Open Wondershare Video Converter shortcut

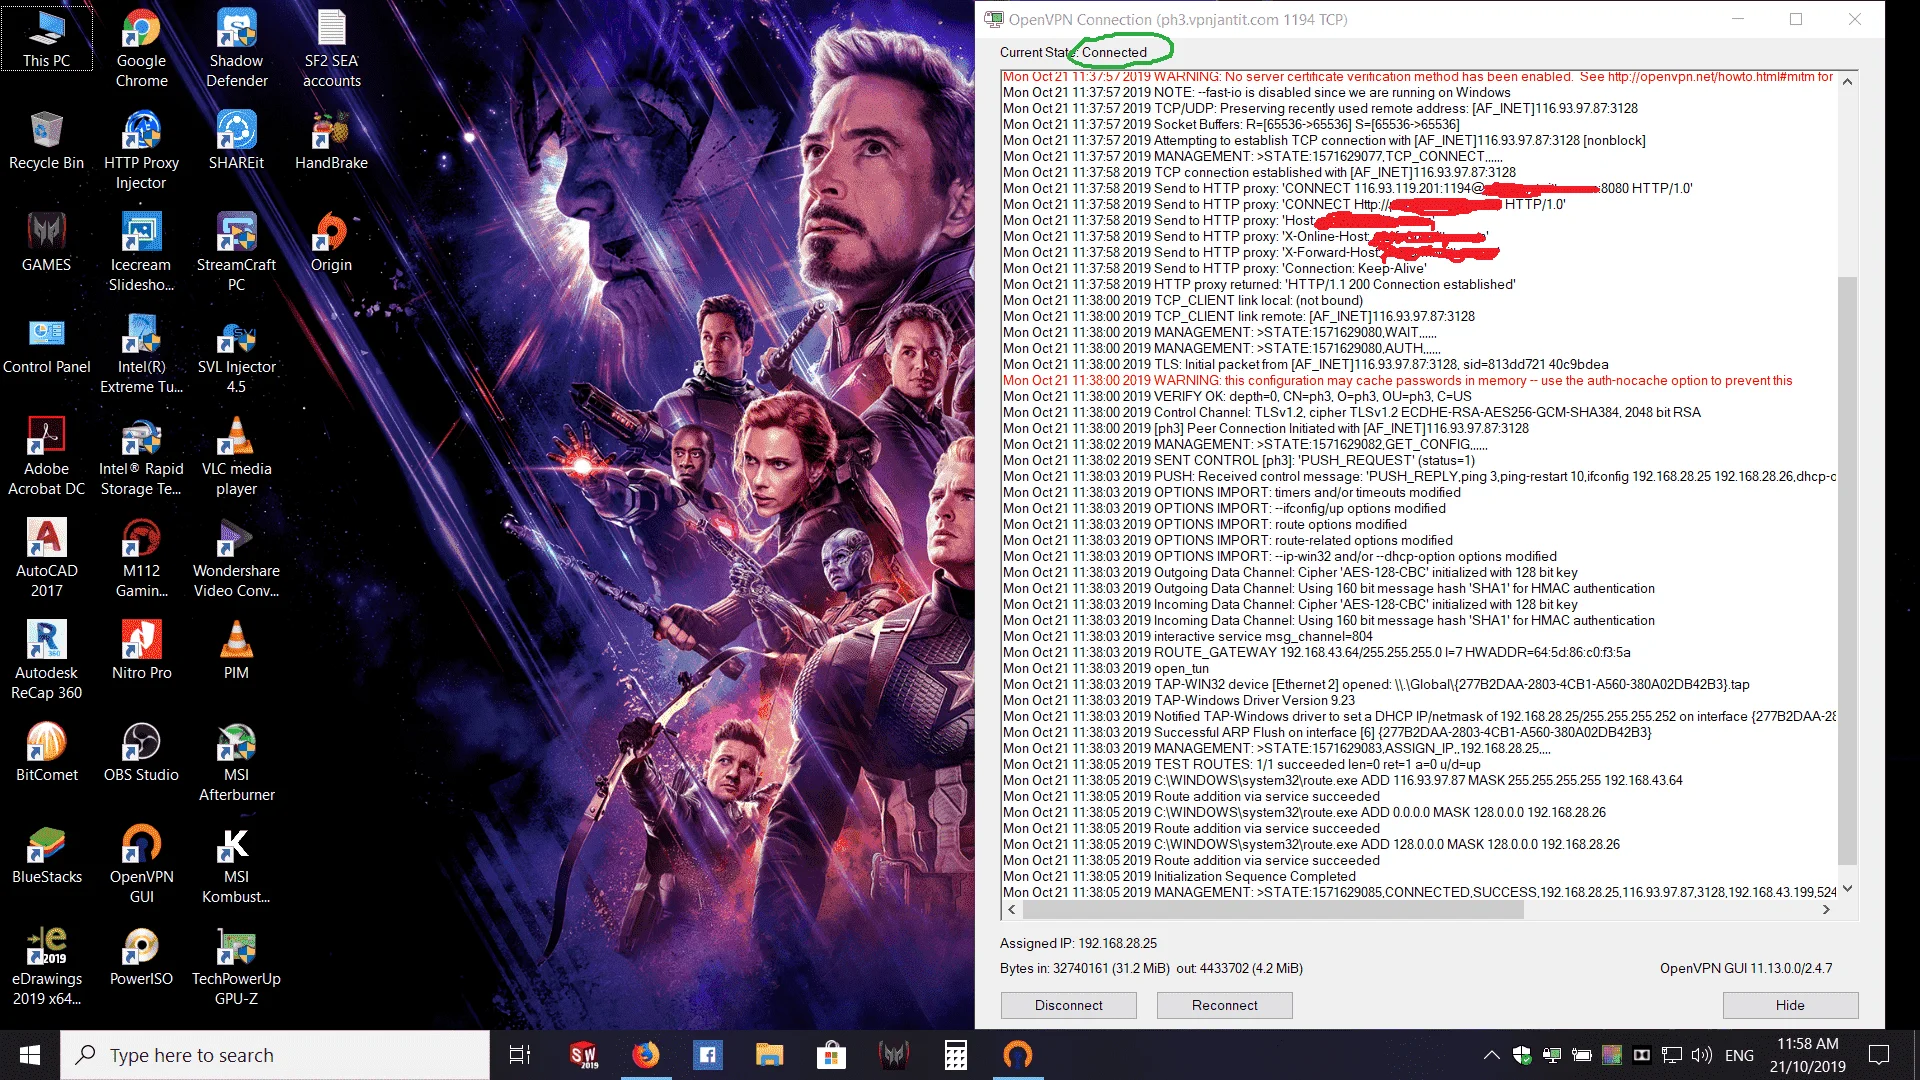(x=237, y=558)
